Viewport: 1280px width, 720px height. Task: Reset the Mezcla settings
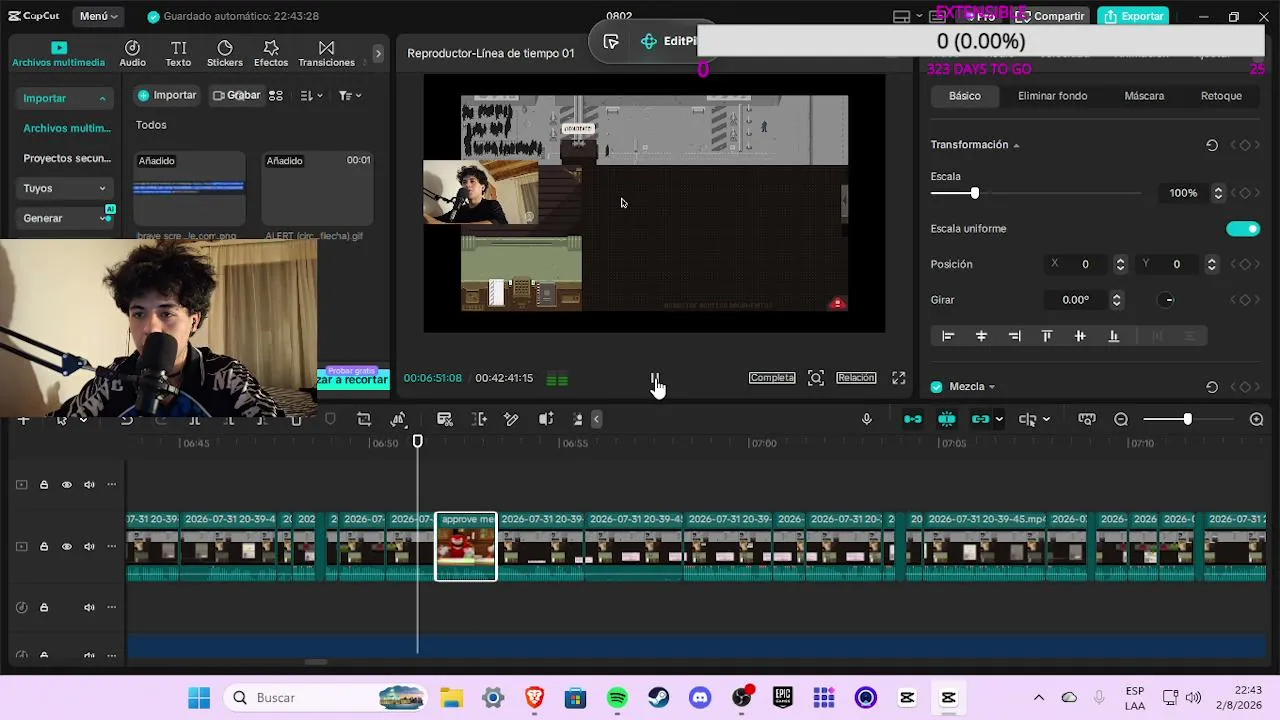coord(1212,387)
